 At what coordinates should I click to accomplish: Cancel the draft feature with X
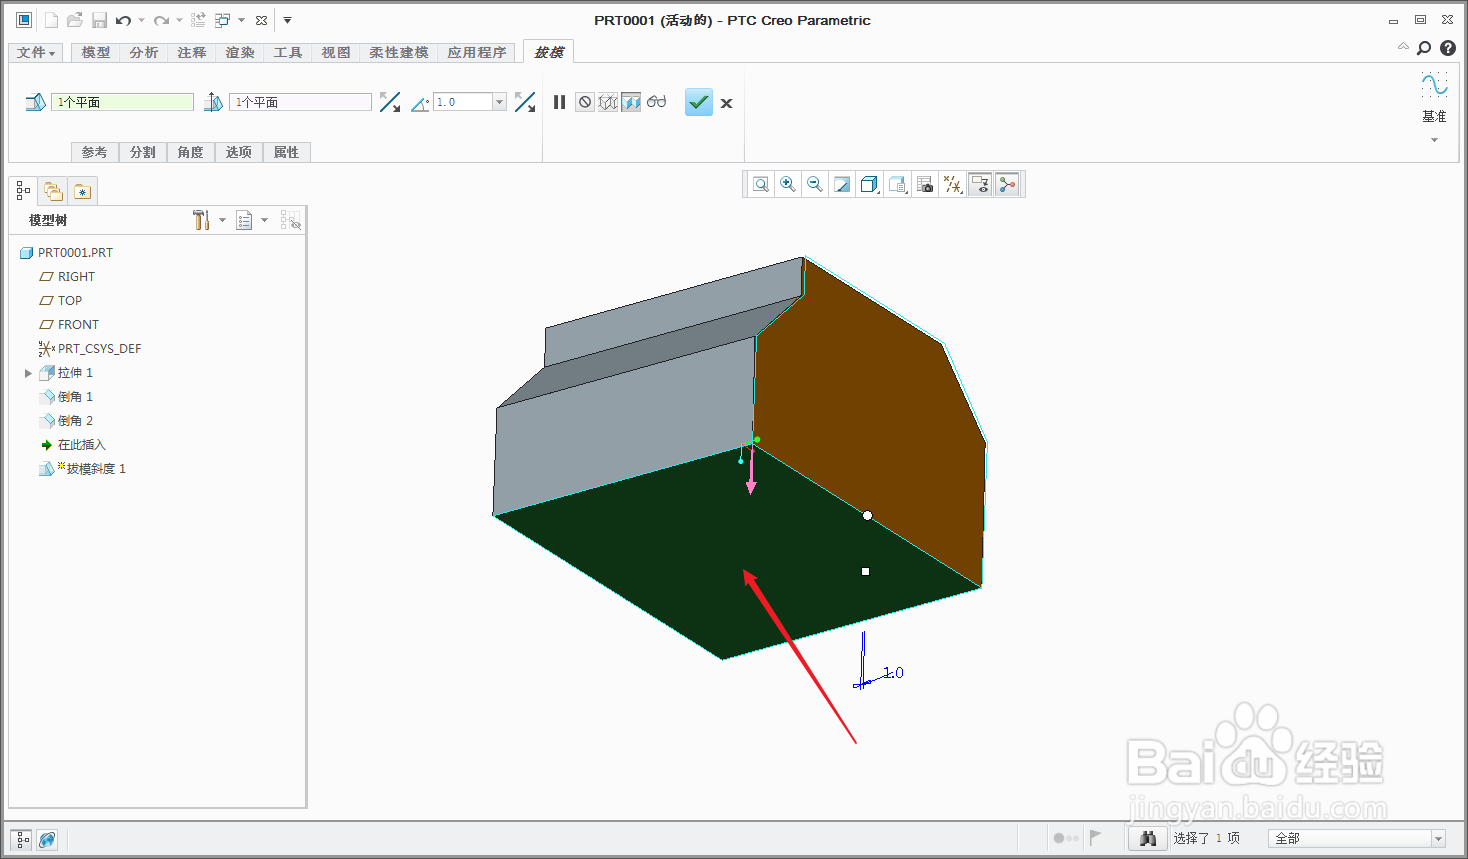click(x=727, y=103)
